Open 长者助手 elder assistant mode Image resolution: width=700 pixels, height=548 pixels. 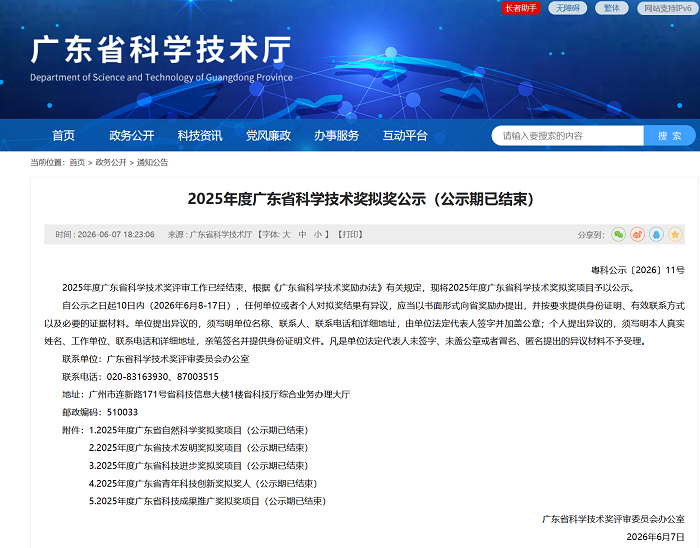[521, 8]
